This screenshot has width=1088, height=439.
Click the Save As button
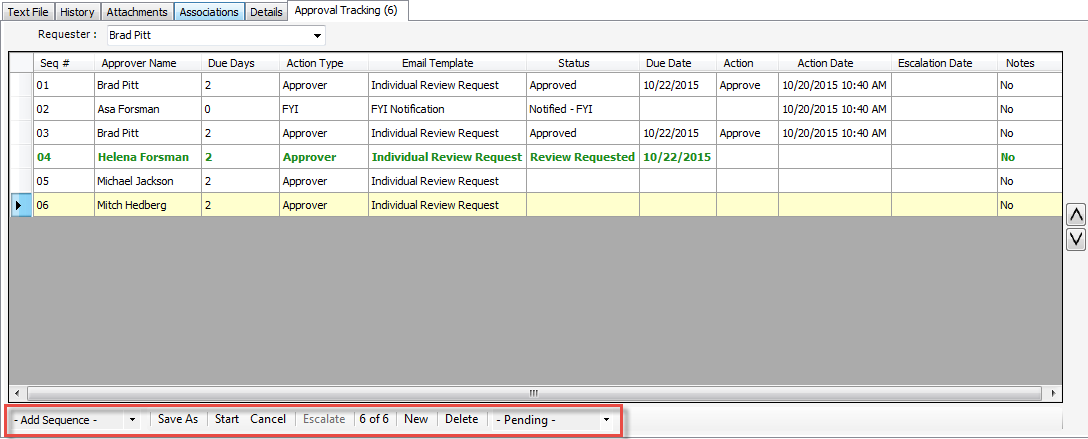(x=178, y=419)
